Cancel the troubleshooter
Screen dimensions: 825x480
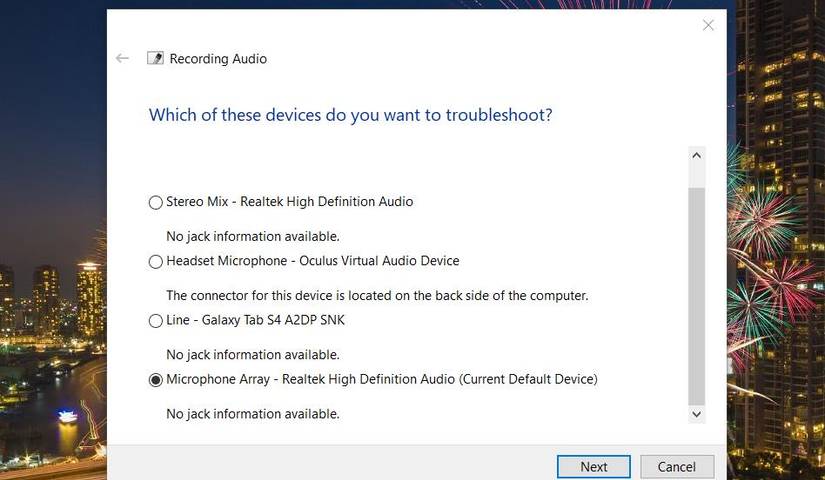(676, 467)
